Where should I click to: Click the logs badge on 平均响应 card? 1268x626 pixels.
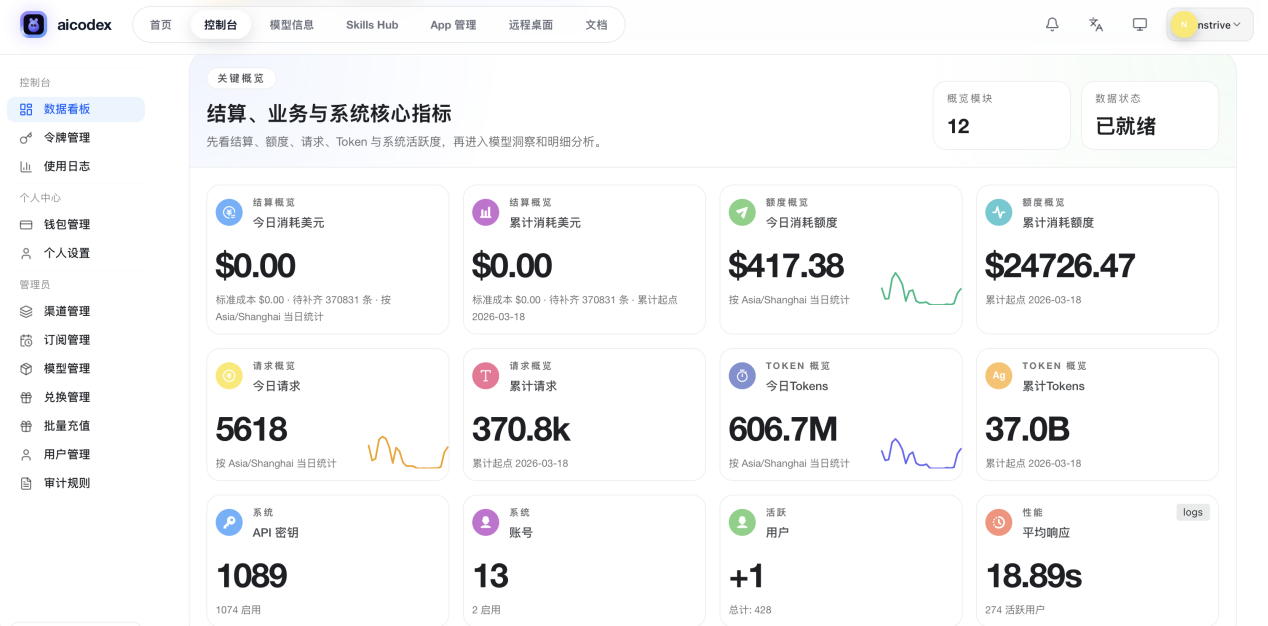pyautogui.click(x=1193, y=512)
